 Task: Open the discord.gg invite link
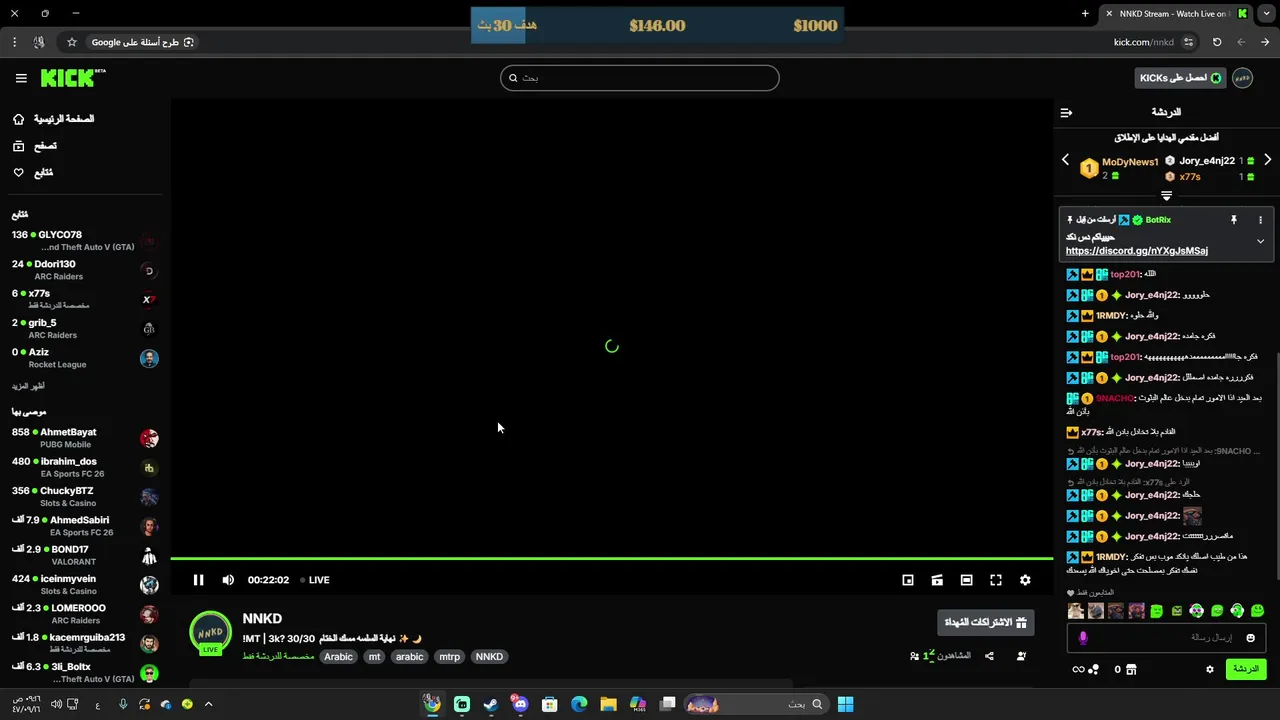click(1137, 251)
